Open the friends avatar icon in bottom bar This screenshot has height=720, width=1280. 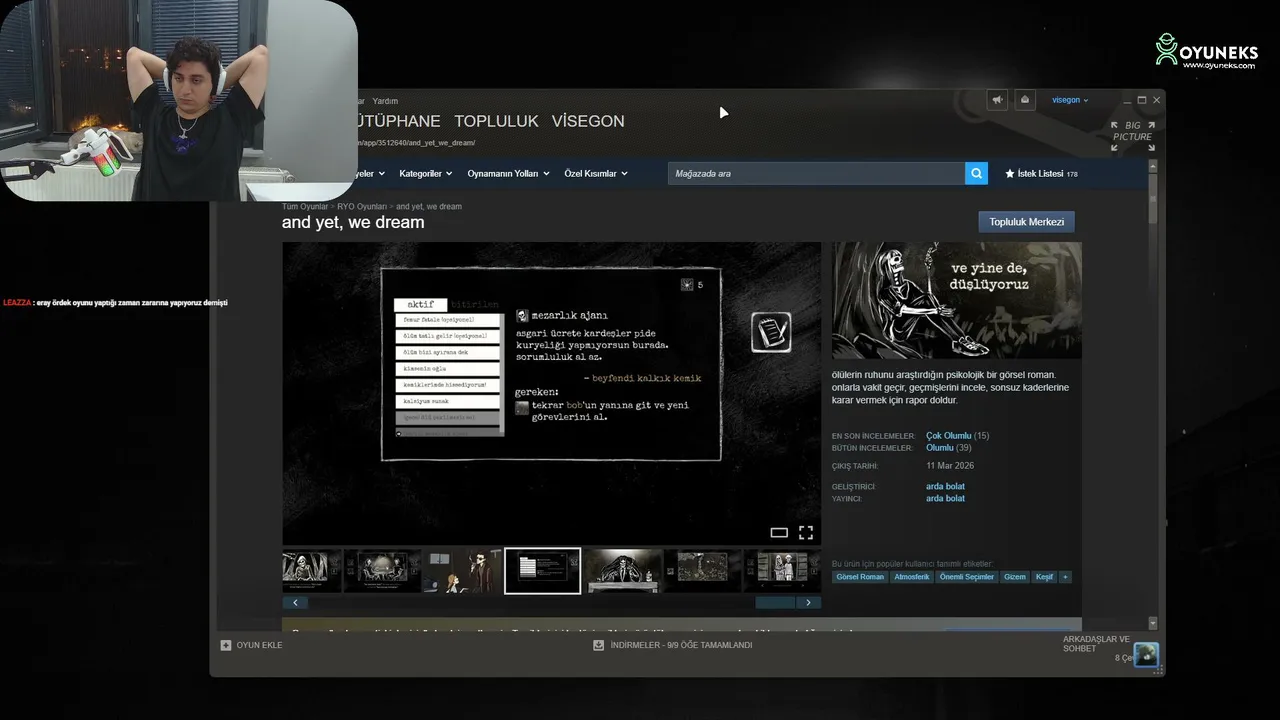(1146, 654)
